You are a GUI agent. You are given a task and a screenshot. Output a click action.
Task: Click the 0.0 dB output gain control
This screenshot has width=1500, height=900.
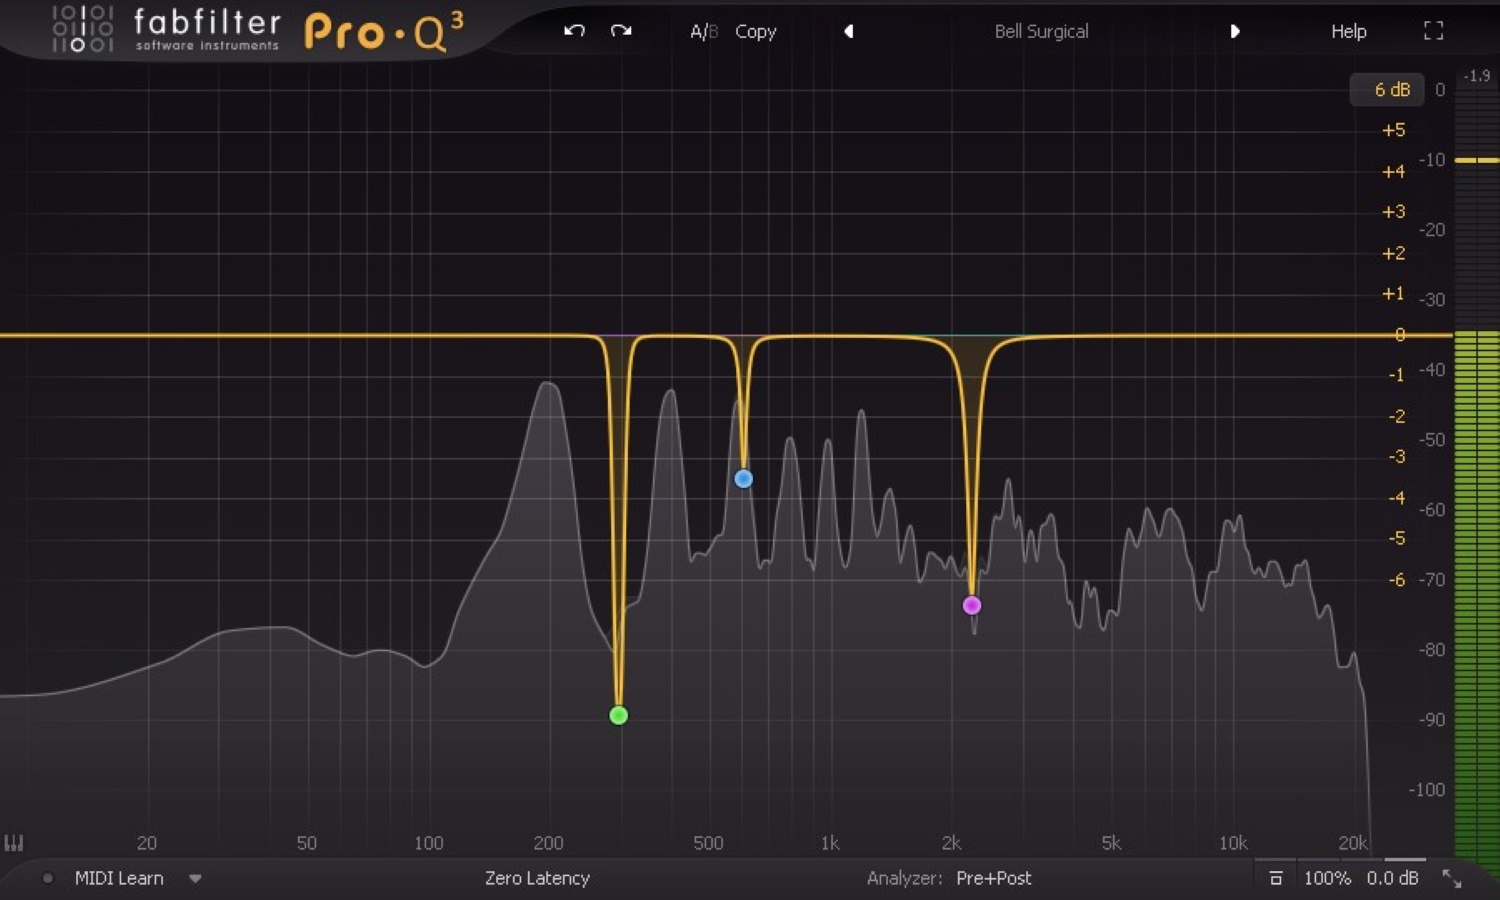tap(1392, 878)
